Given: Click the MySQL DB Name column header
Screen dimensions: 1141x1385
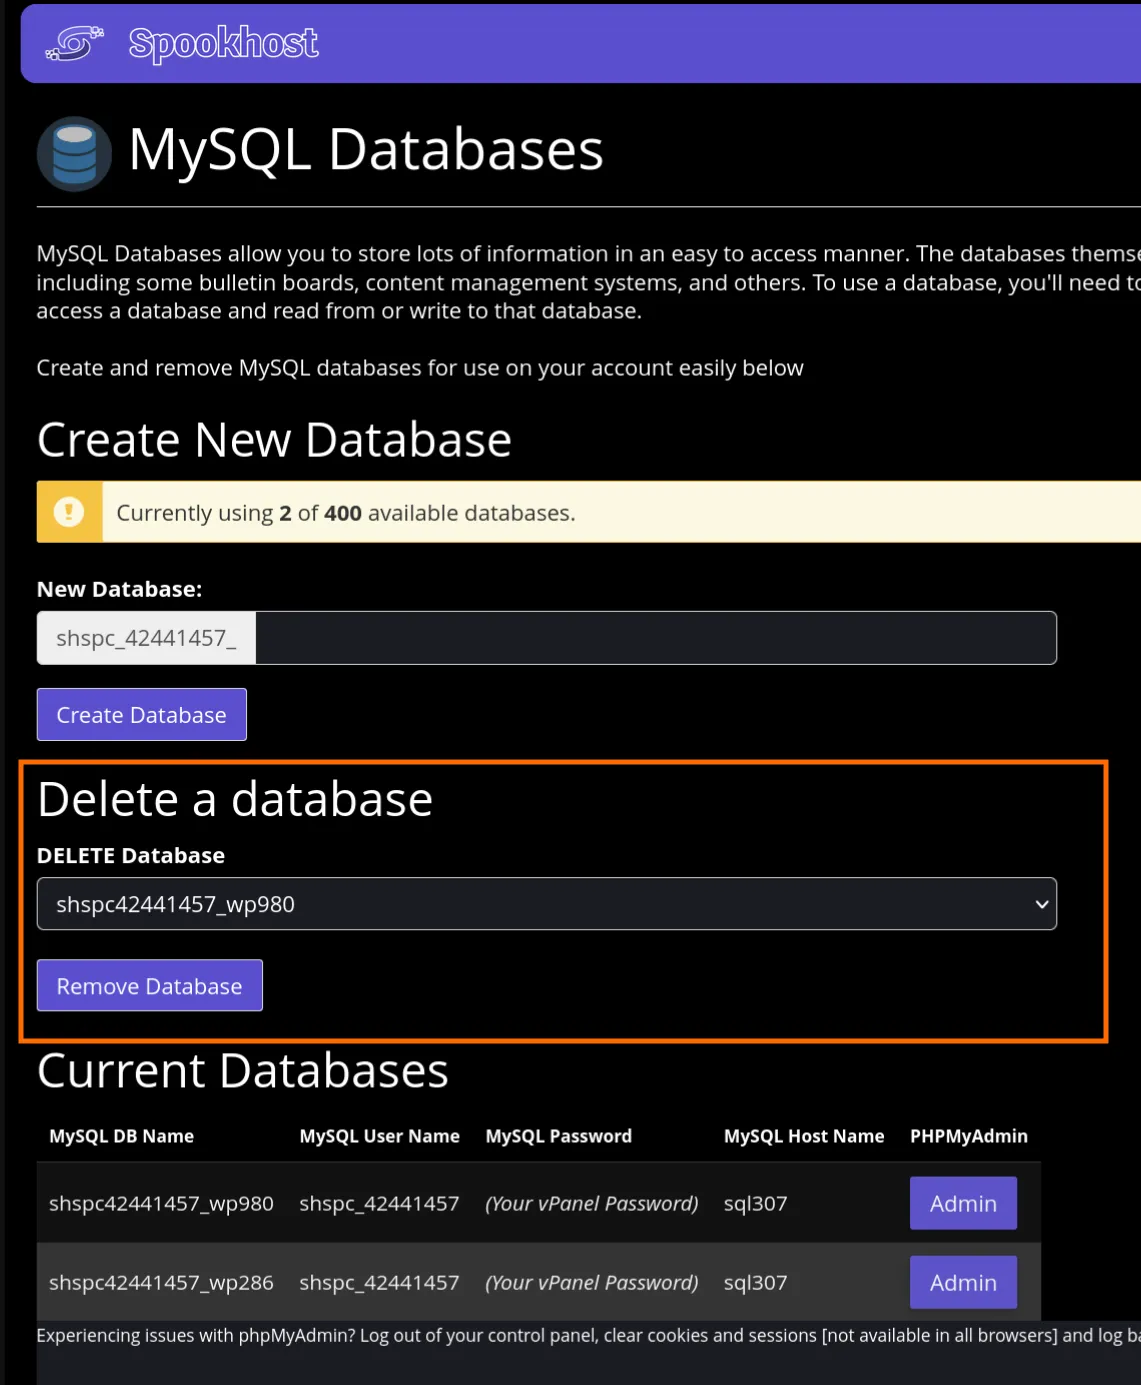Looking at the screenshot, I should tap(122, 1136).
